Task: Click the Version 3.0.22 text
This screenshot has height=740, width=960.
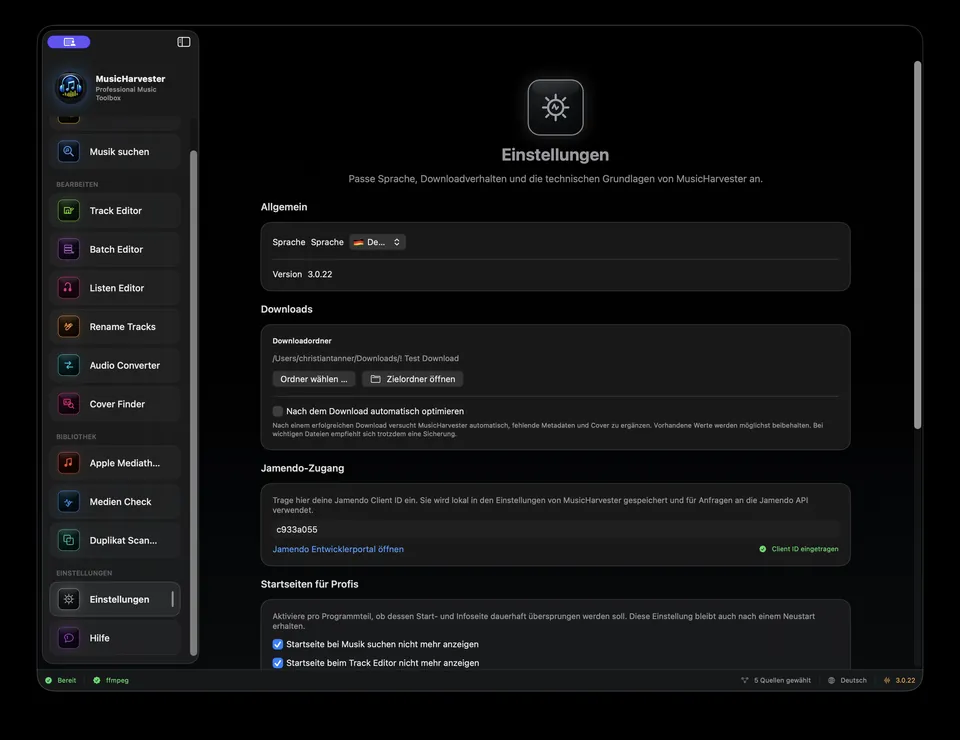Action: tap(302, 274)
